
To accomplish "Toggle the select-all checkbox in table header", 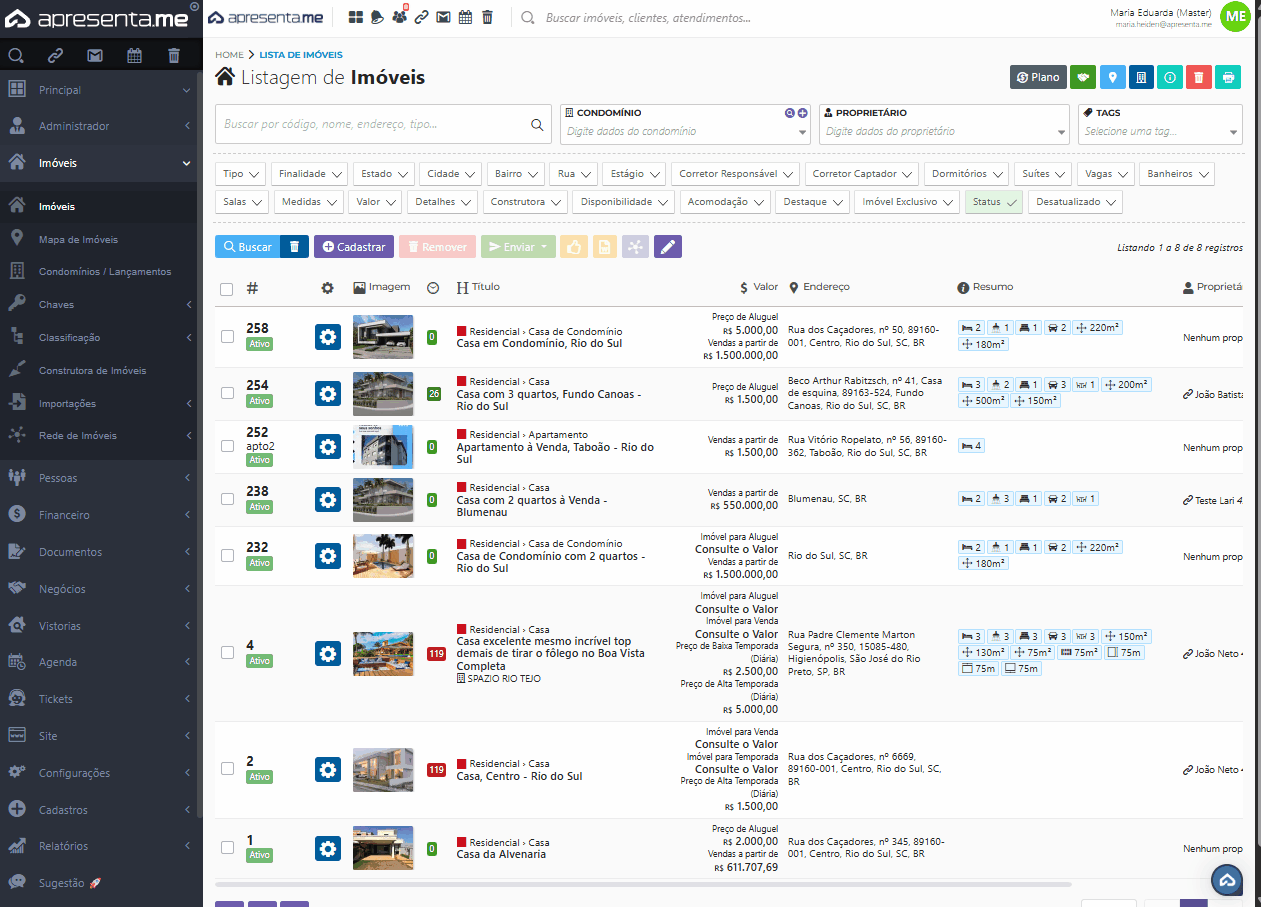I will (227, 289).
